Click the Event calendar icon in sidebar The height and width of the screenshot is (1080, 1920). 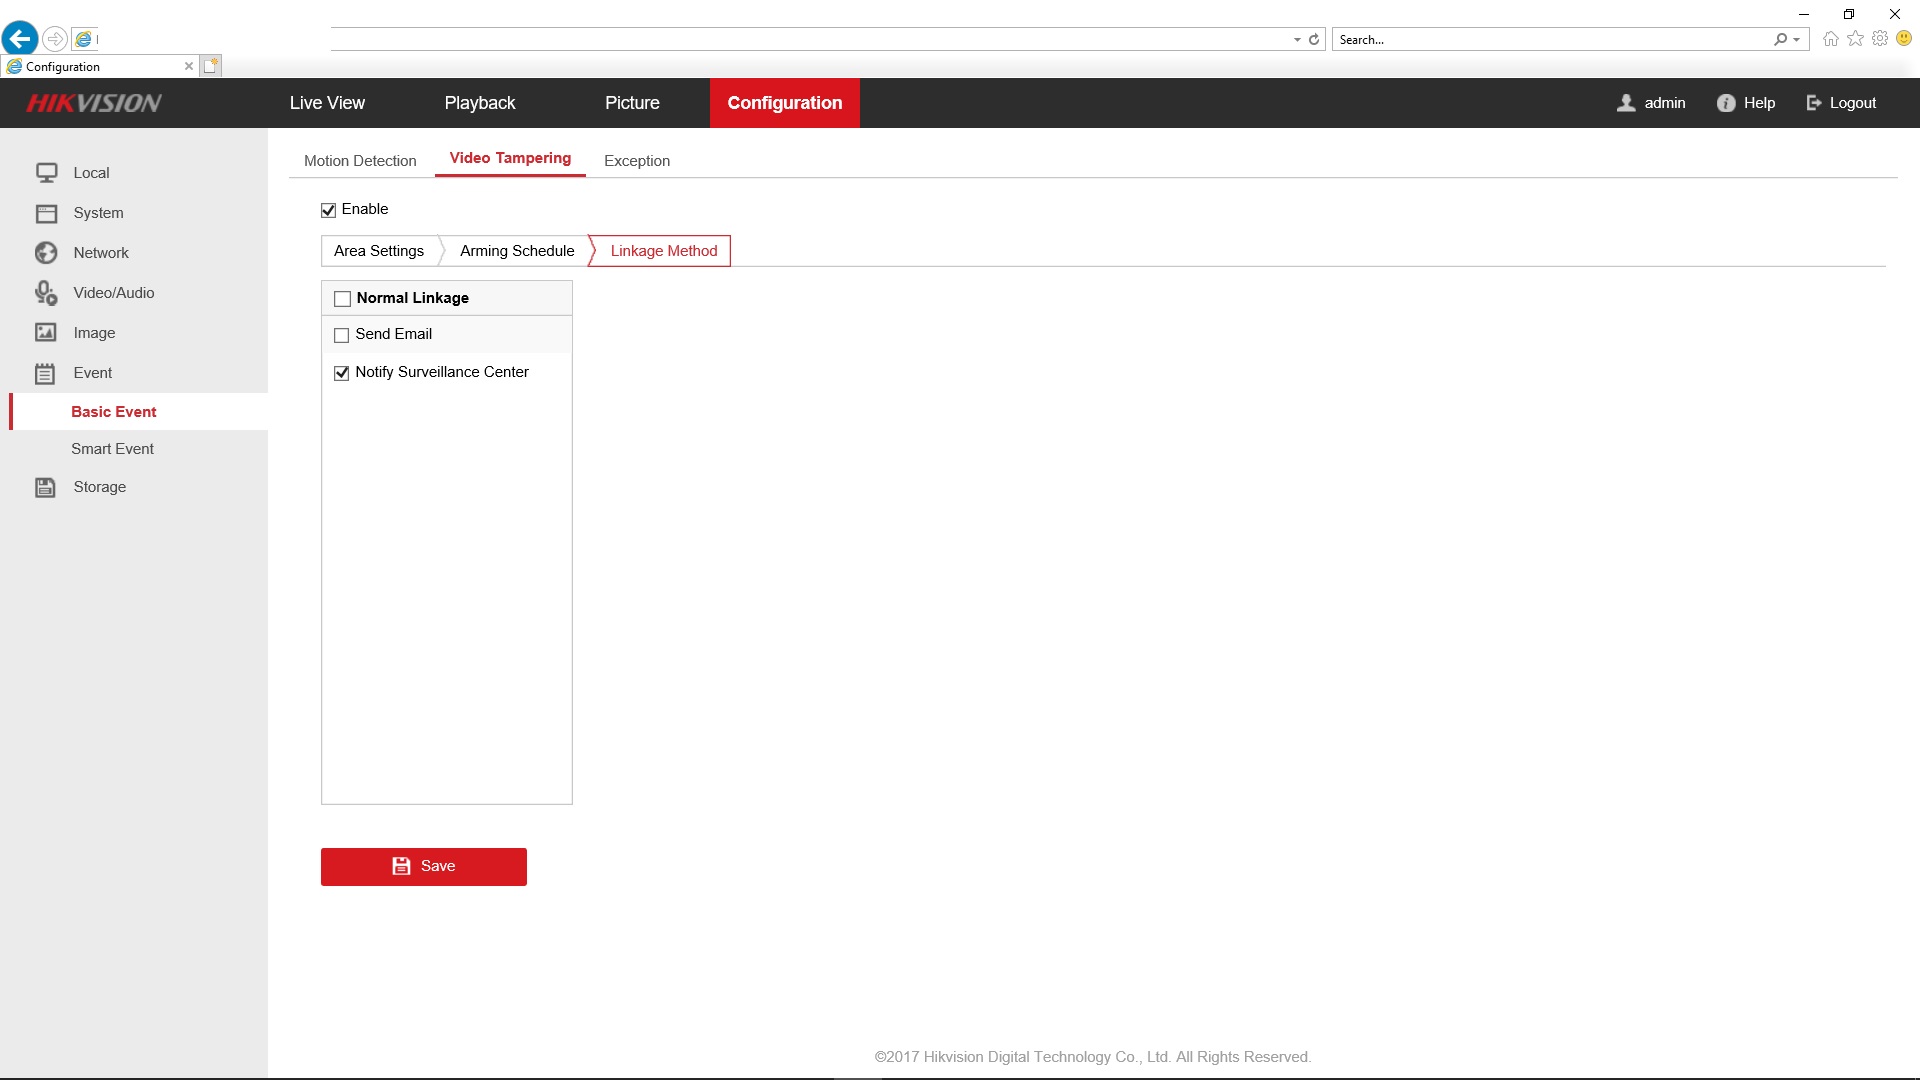pos(46,373)
